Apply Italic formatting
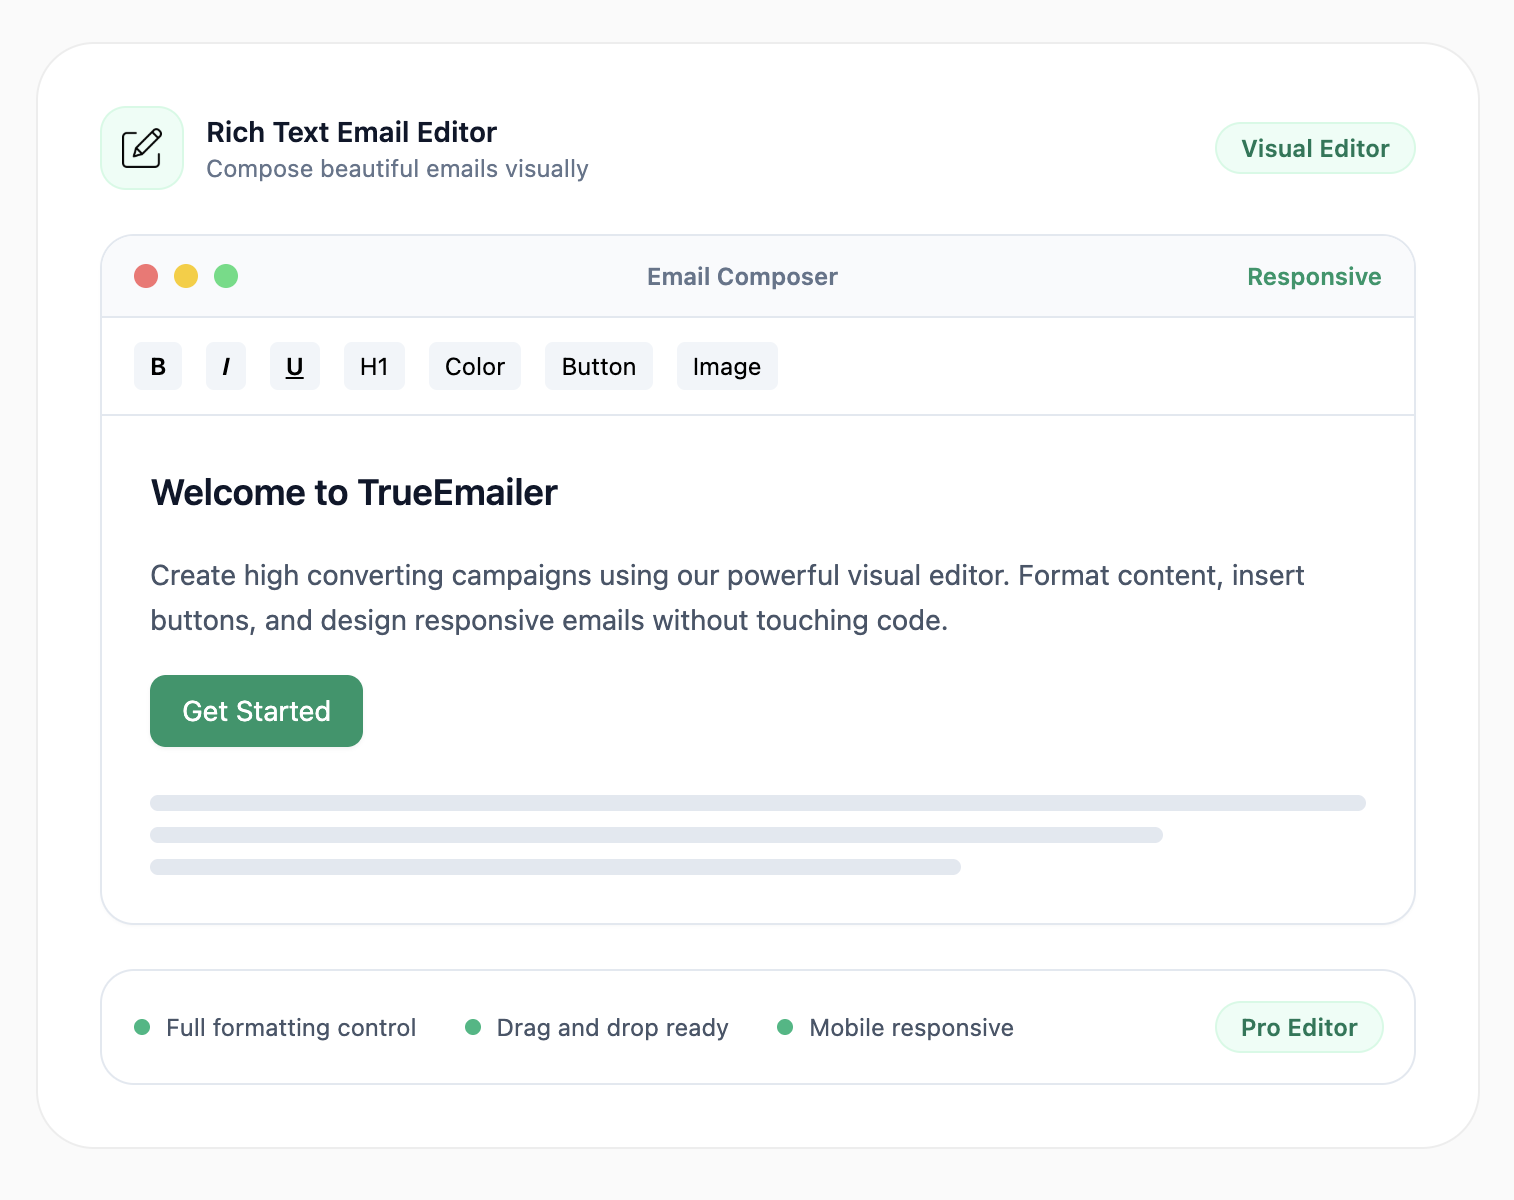 (x=225, y=366)
